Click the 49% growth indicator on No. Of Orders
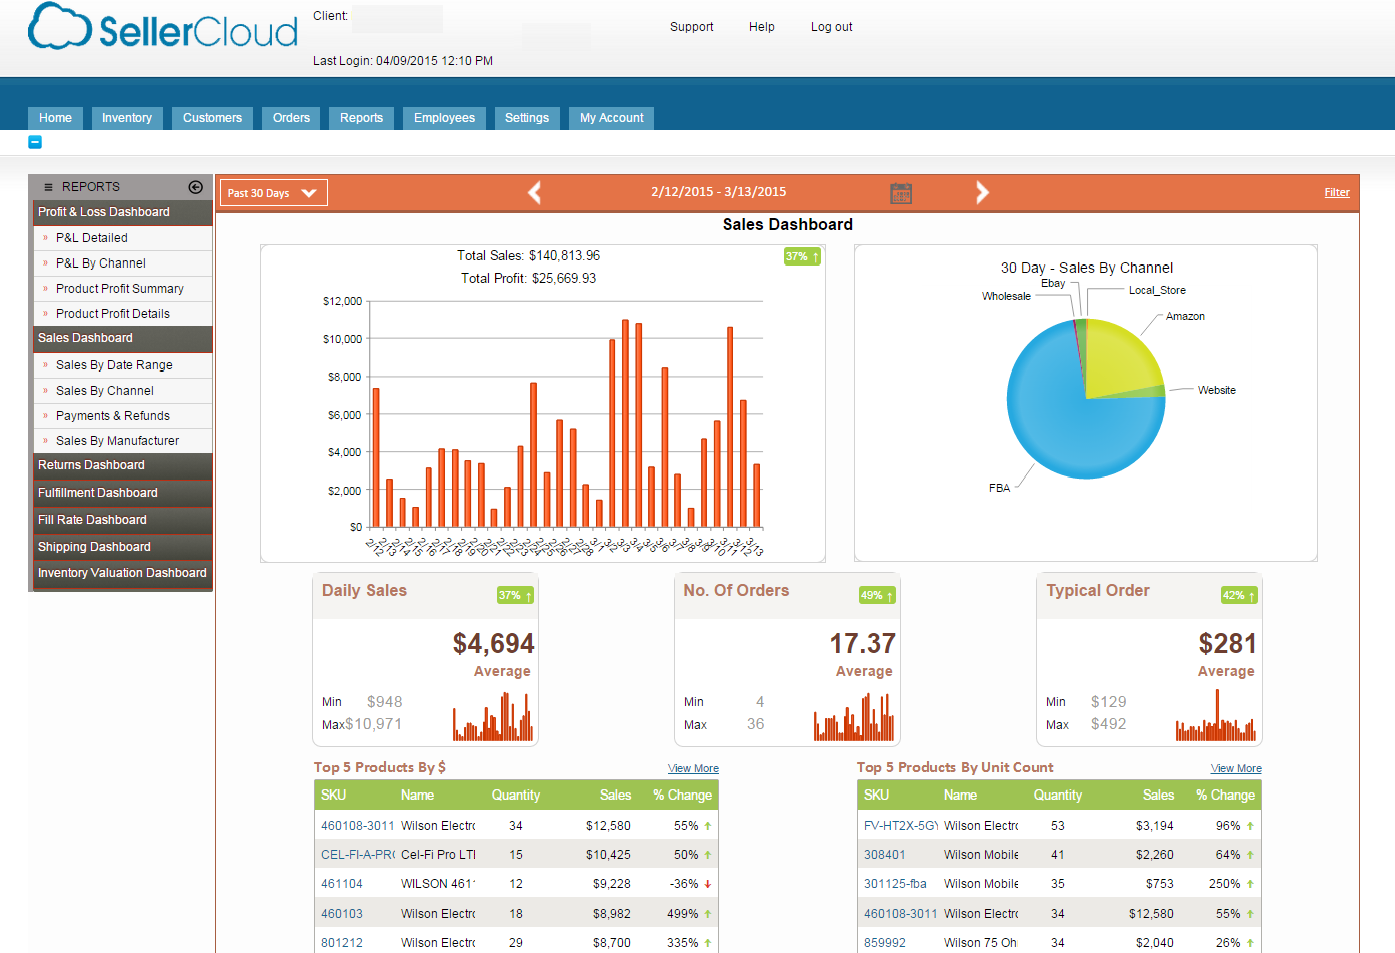Viewport: 1395px width, 953px height. (x=876, y=594)
